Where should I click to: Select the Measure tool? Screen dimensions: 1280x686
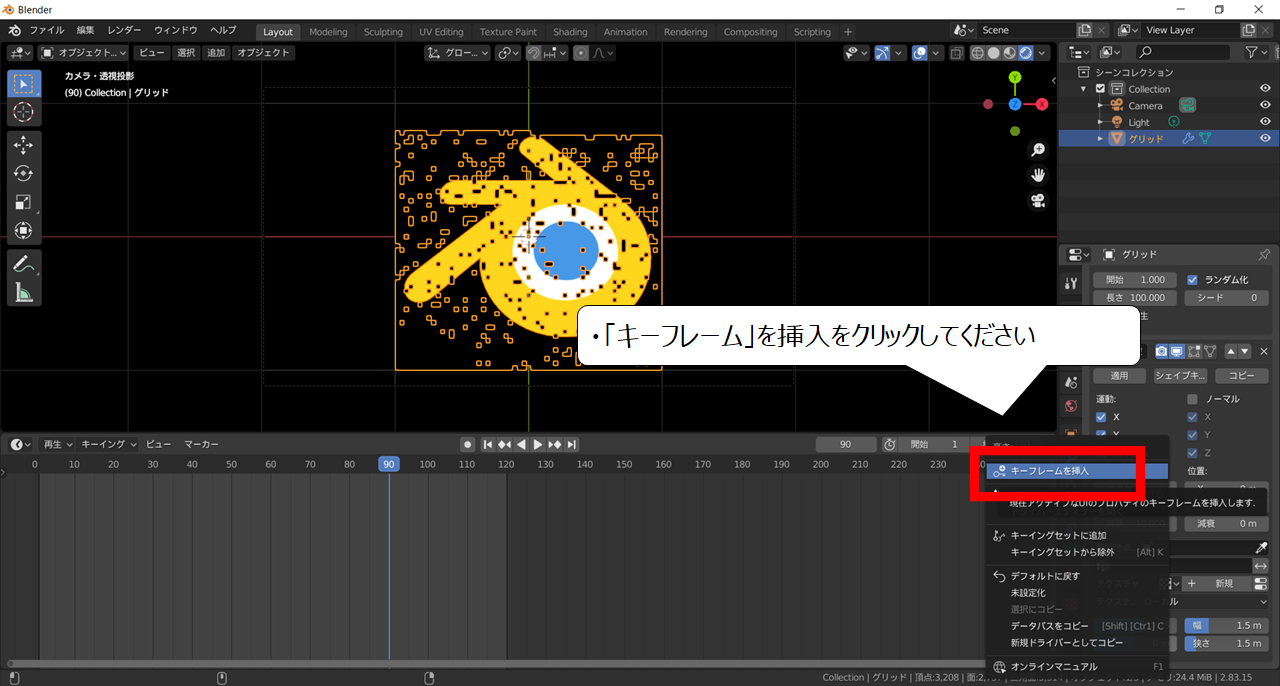coord(23,292)
